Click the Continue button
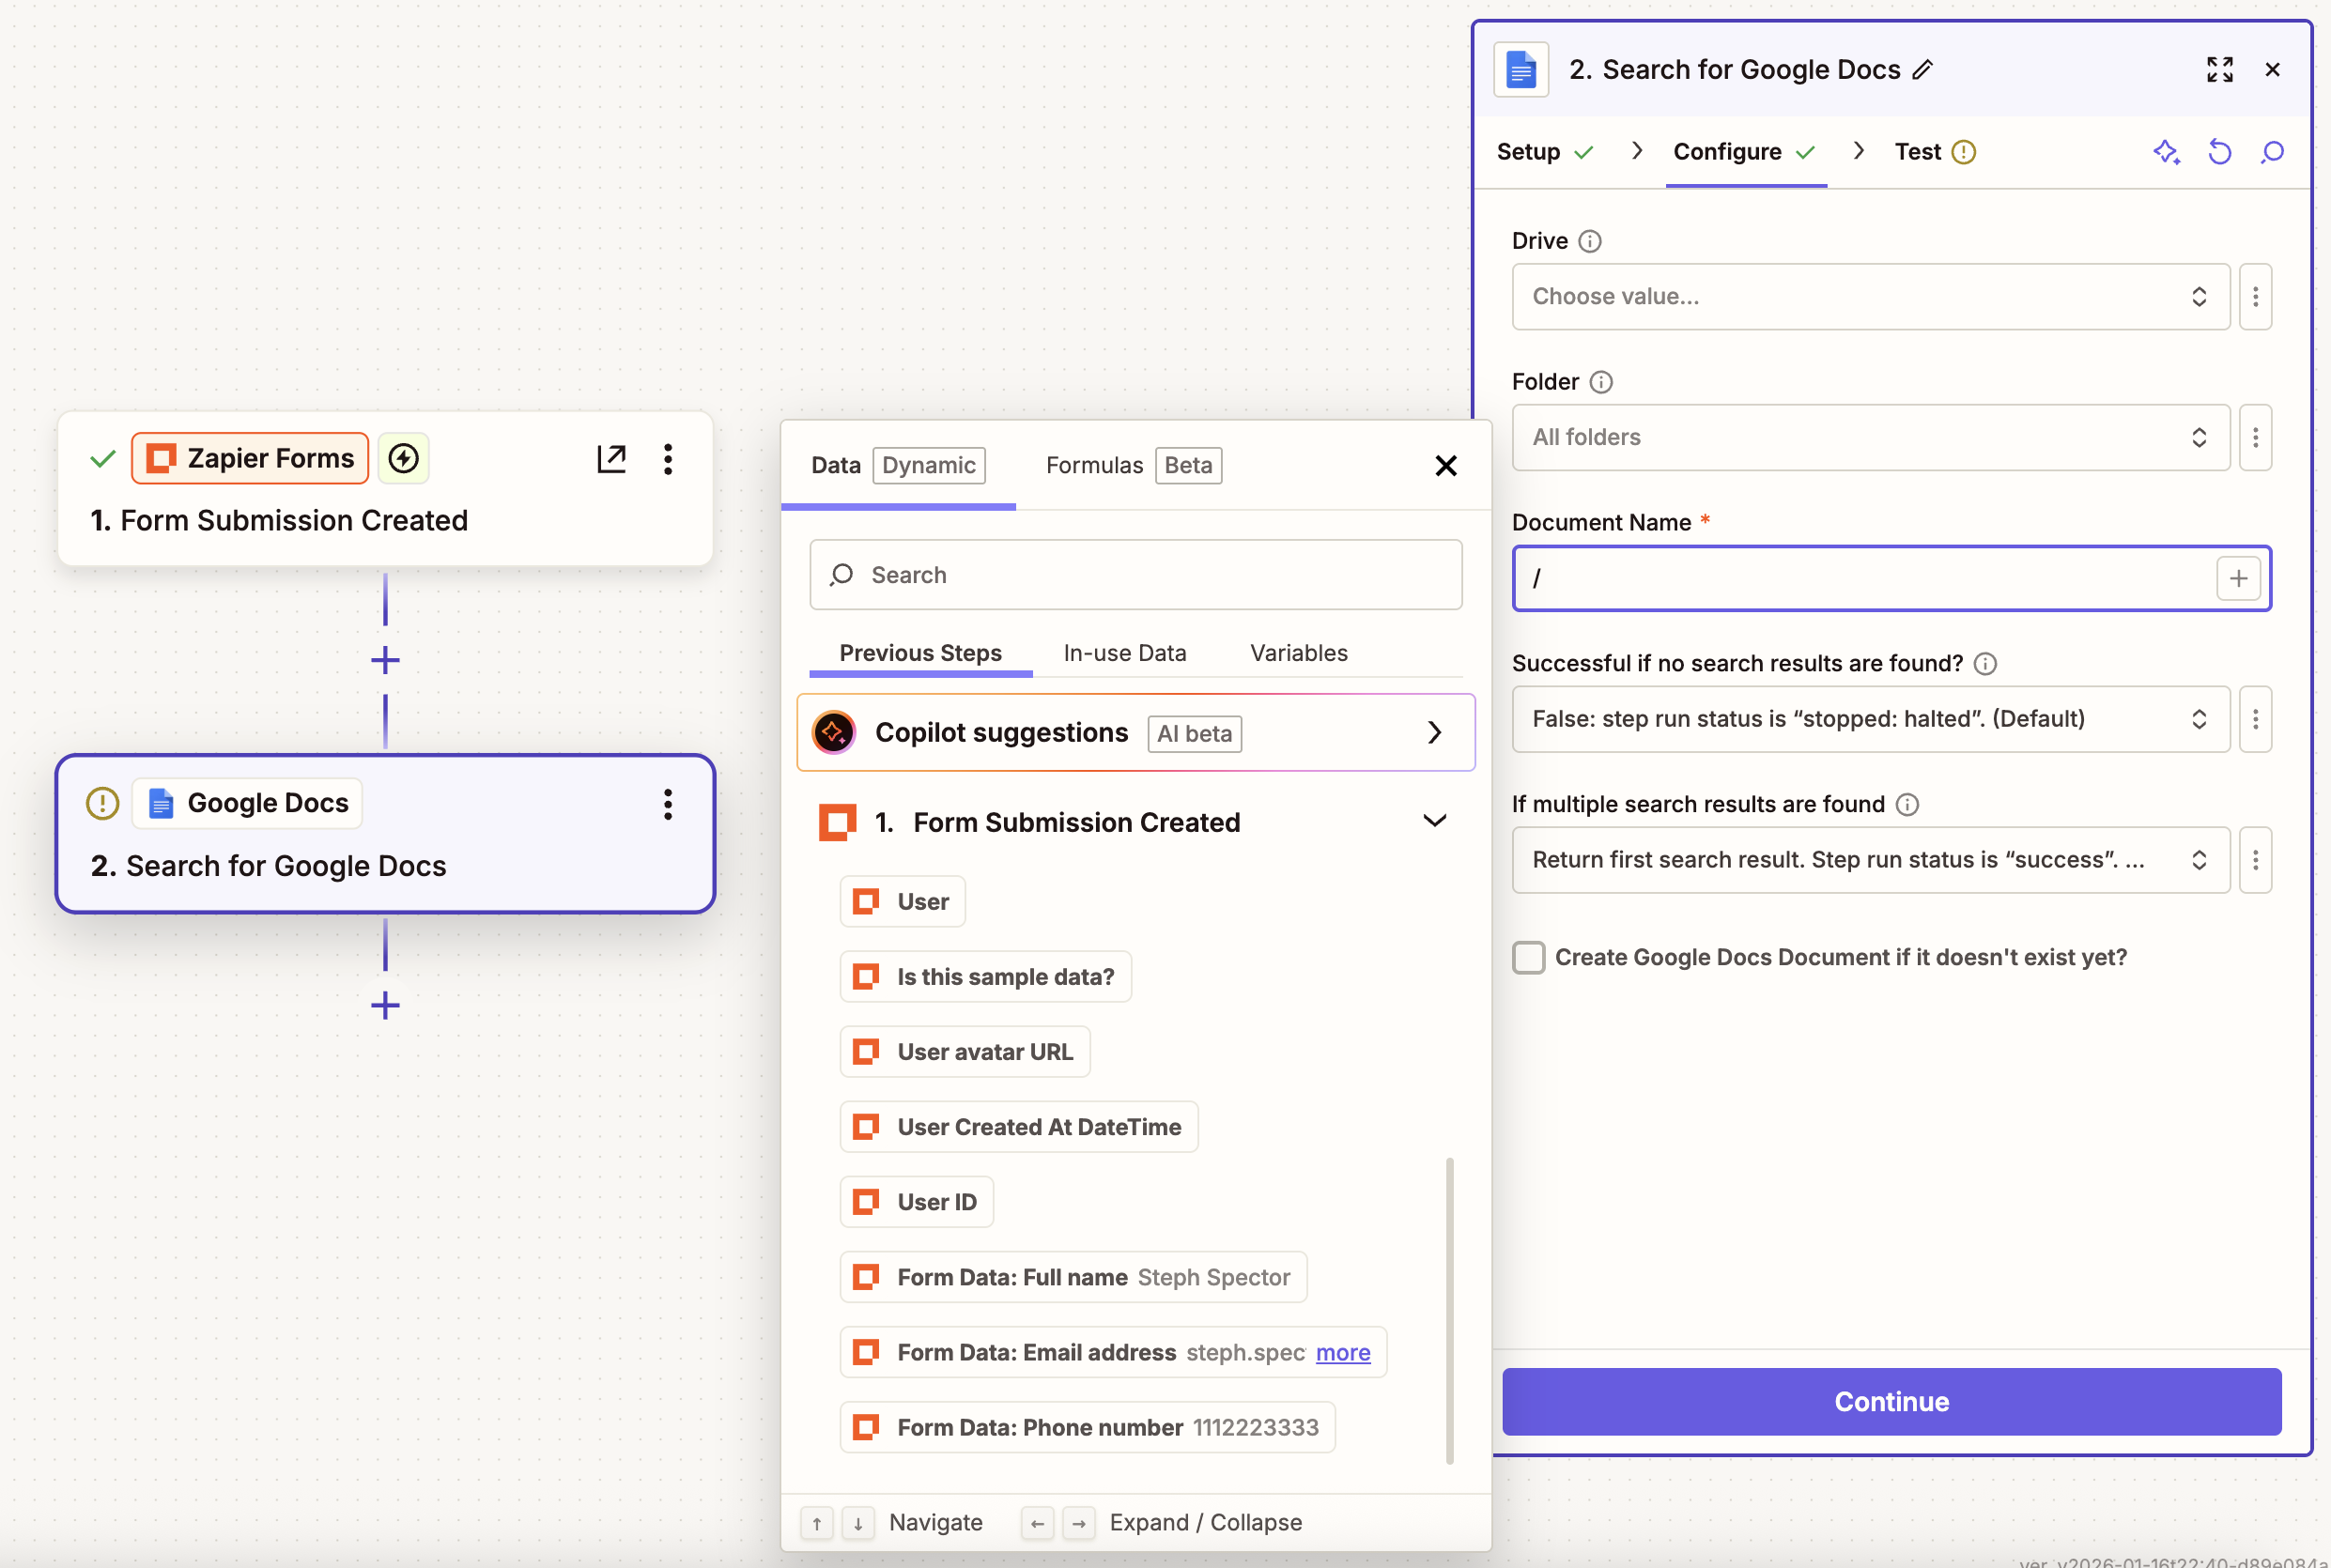 (x=1891, y=1401)
